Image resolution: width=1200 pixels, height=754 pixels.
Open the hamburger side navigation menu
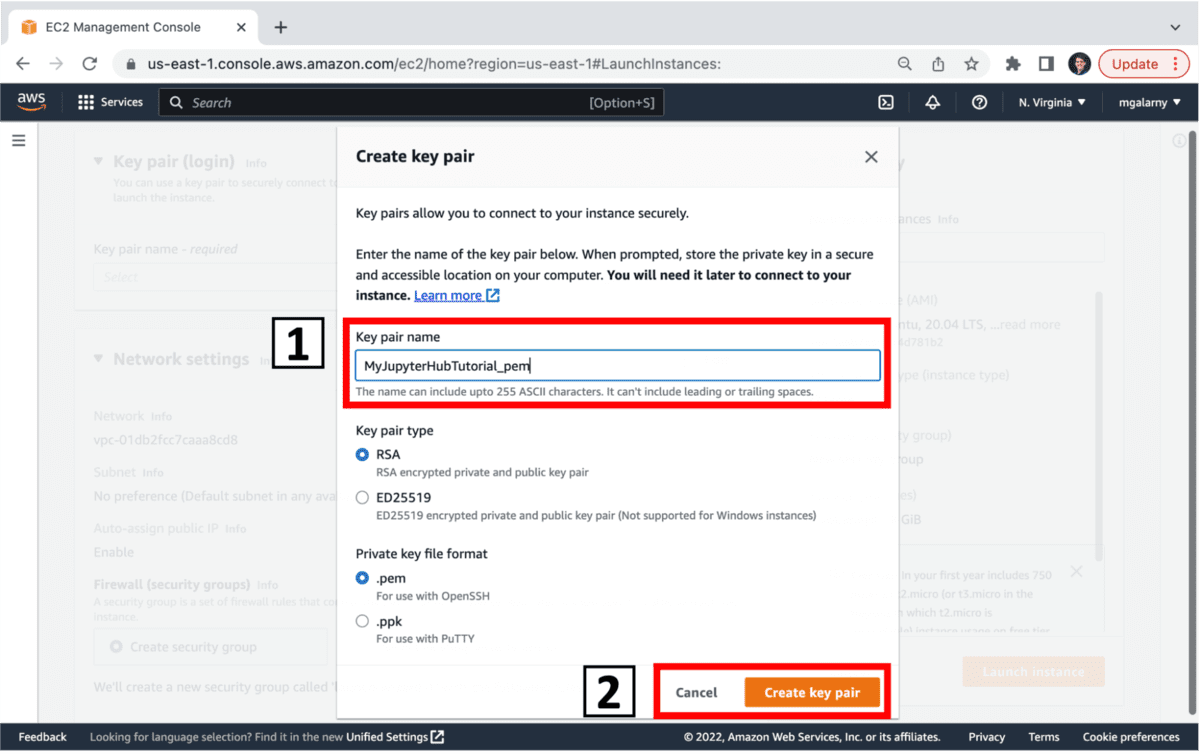18,141
